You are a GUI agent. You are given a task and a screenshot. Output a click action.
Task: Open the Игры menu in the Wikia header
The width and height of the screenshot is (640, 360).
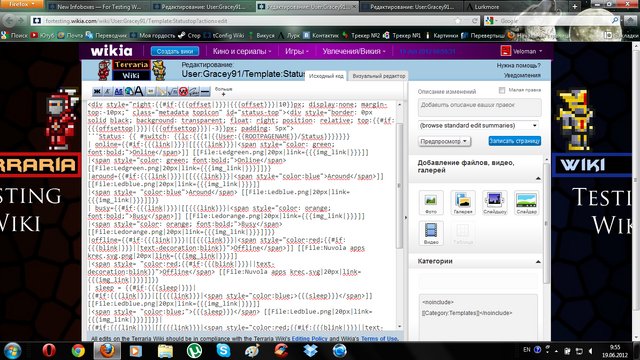pos(297,51)
